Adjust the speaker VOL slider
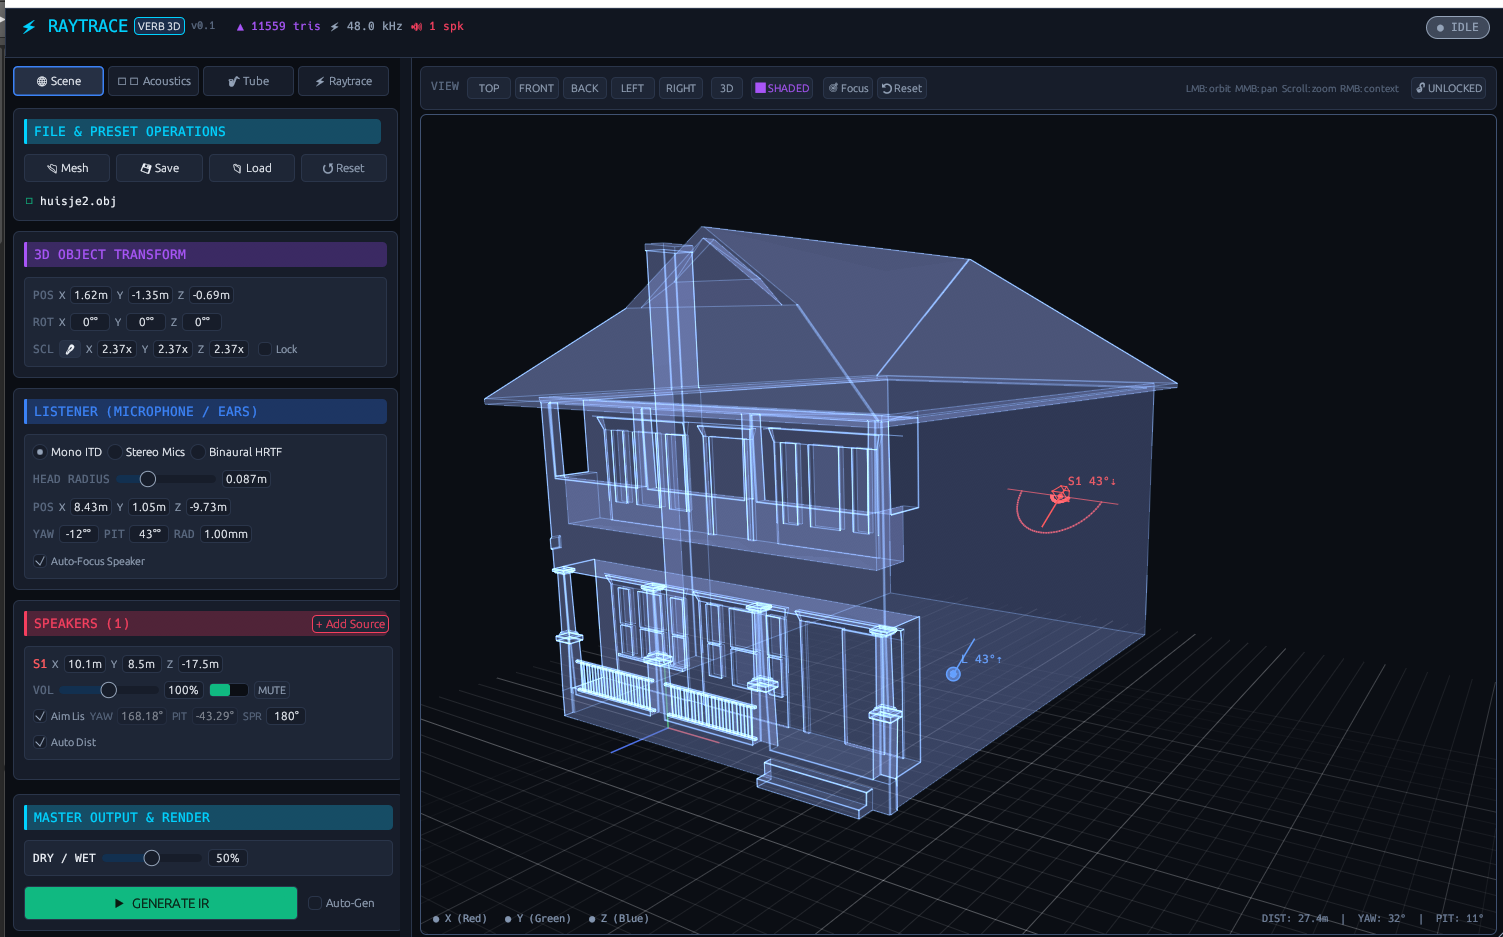 click(109, 690)
